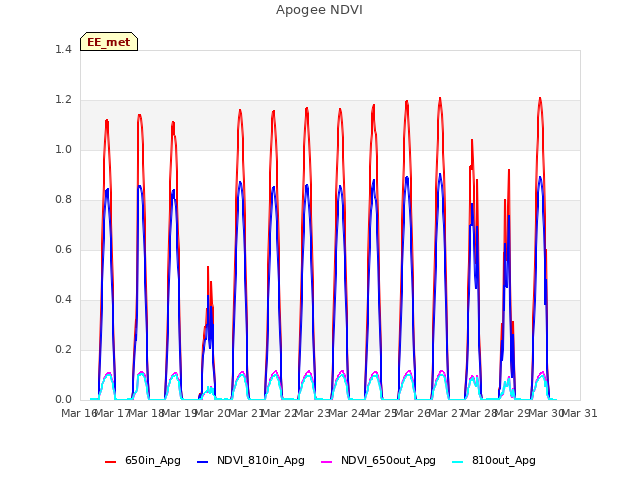640x480 pixels.
Task: Click the Mar 16 x-axis label
Action: pos(79,413)
